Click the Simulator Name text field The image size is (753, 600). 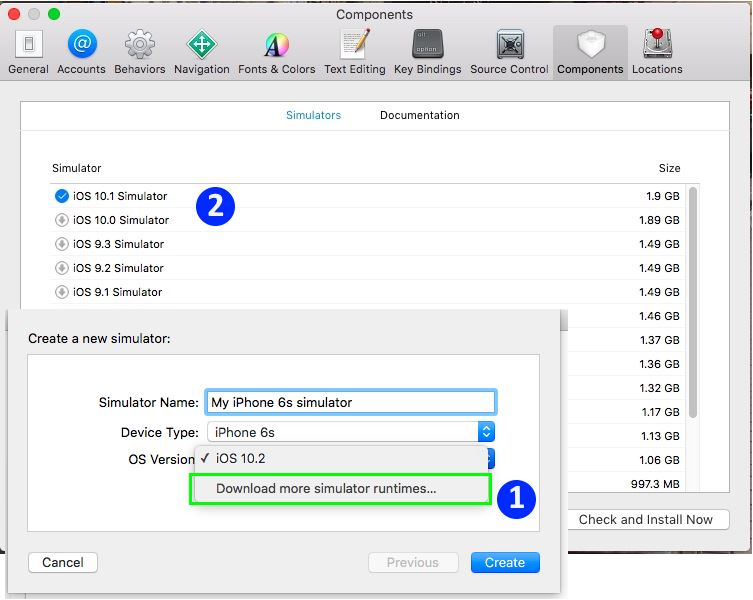[x=351, y=402]
